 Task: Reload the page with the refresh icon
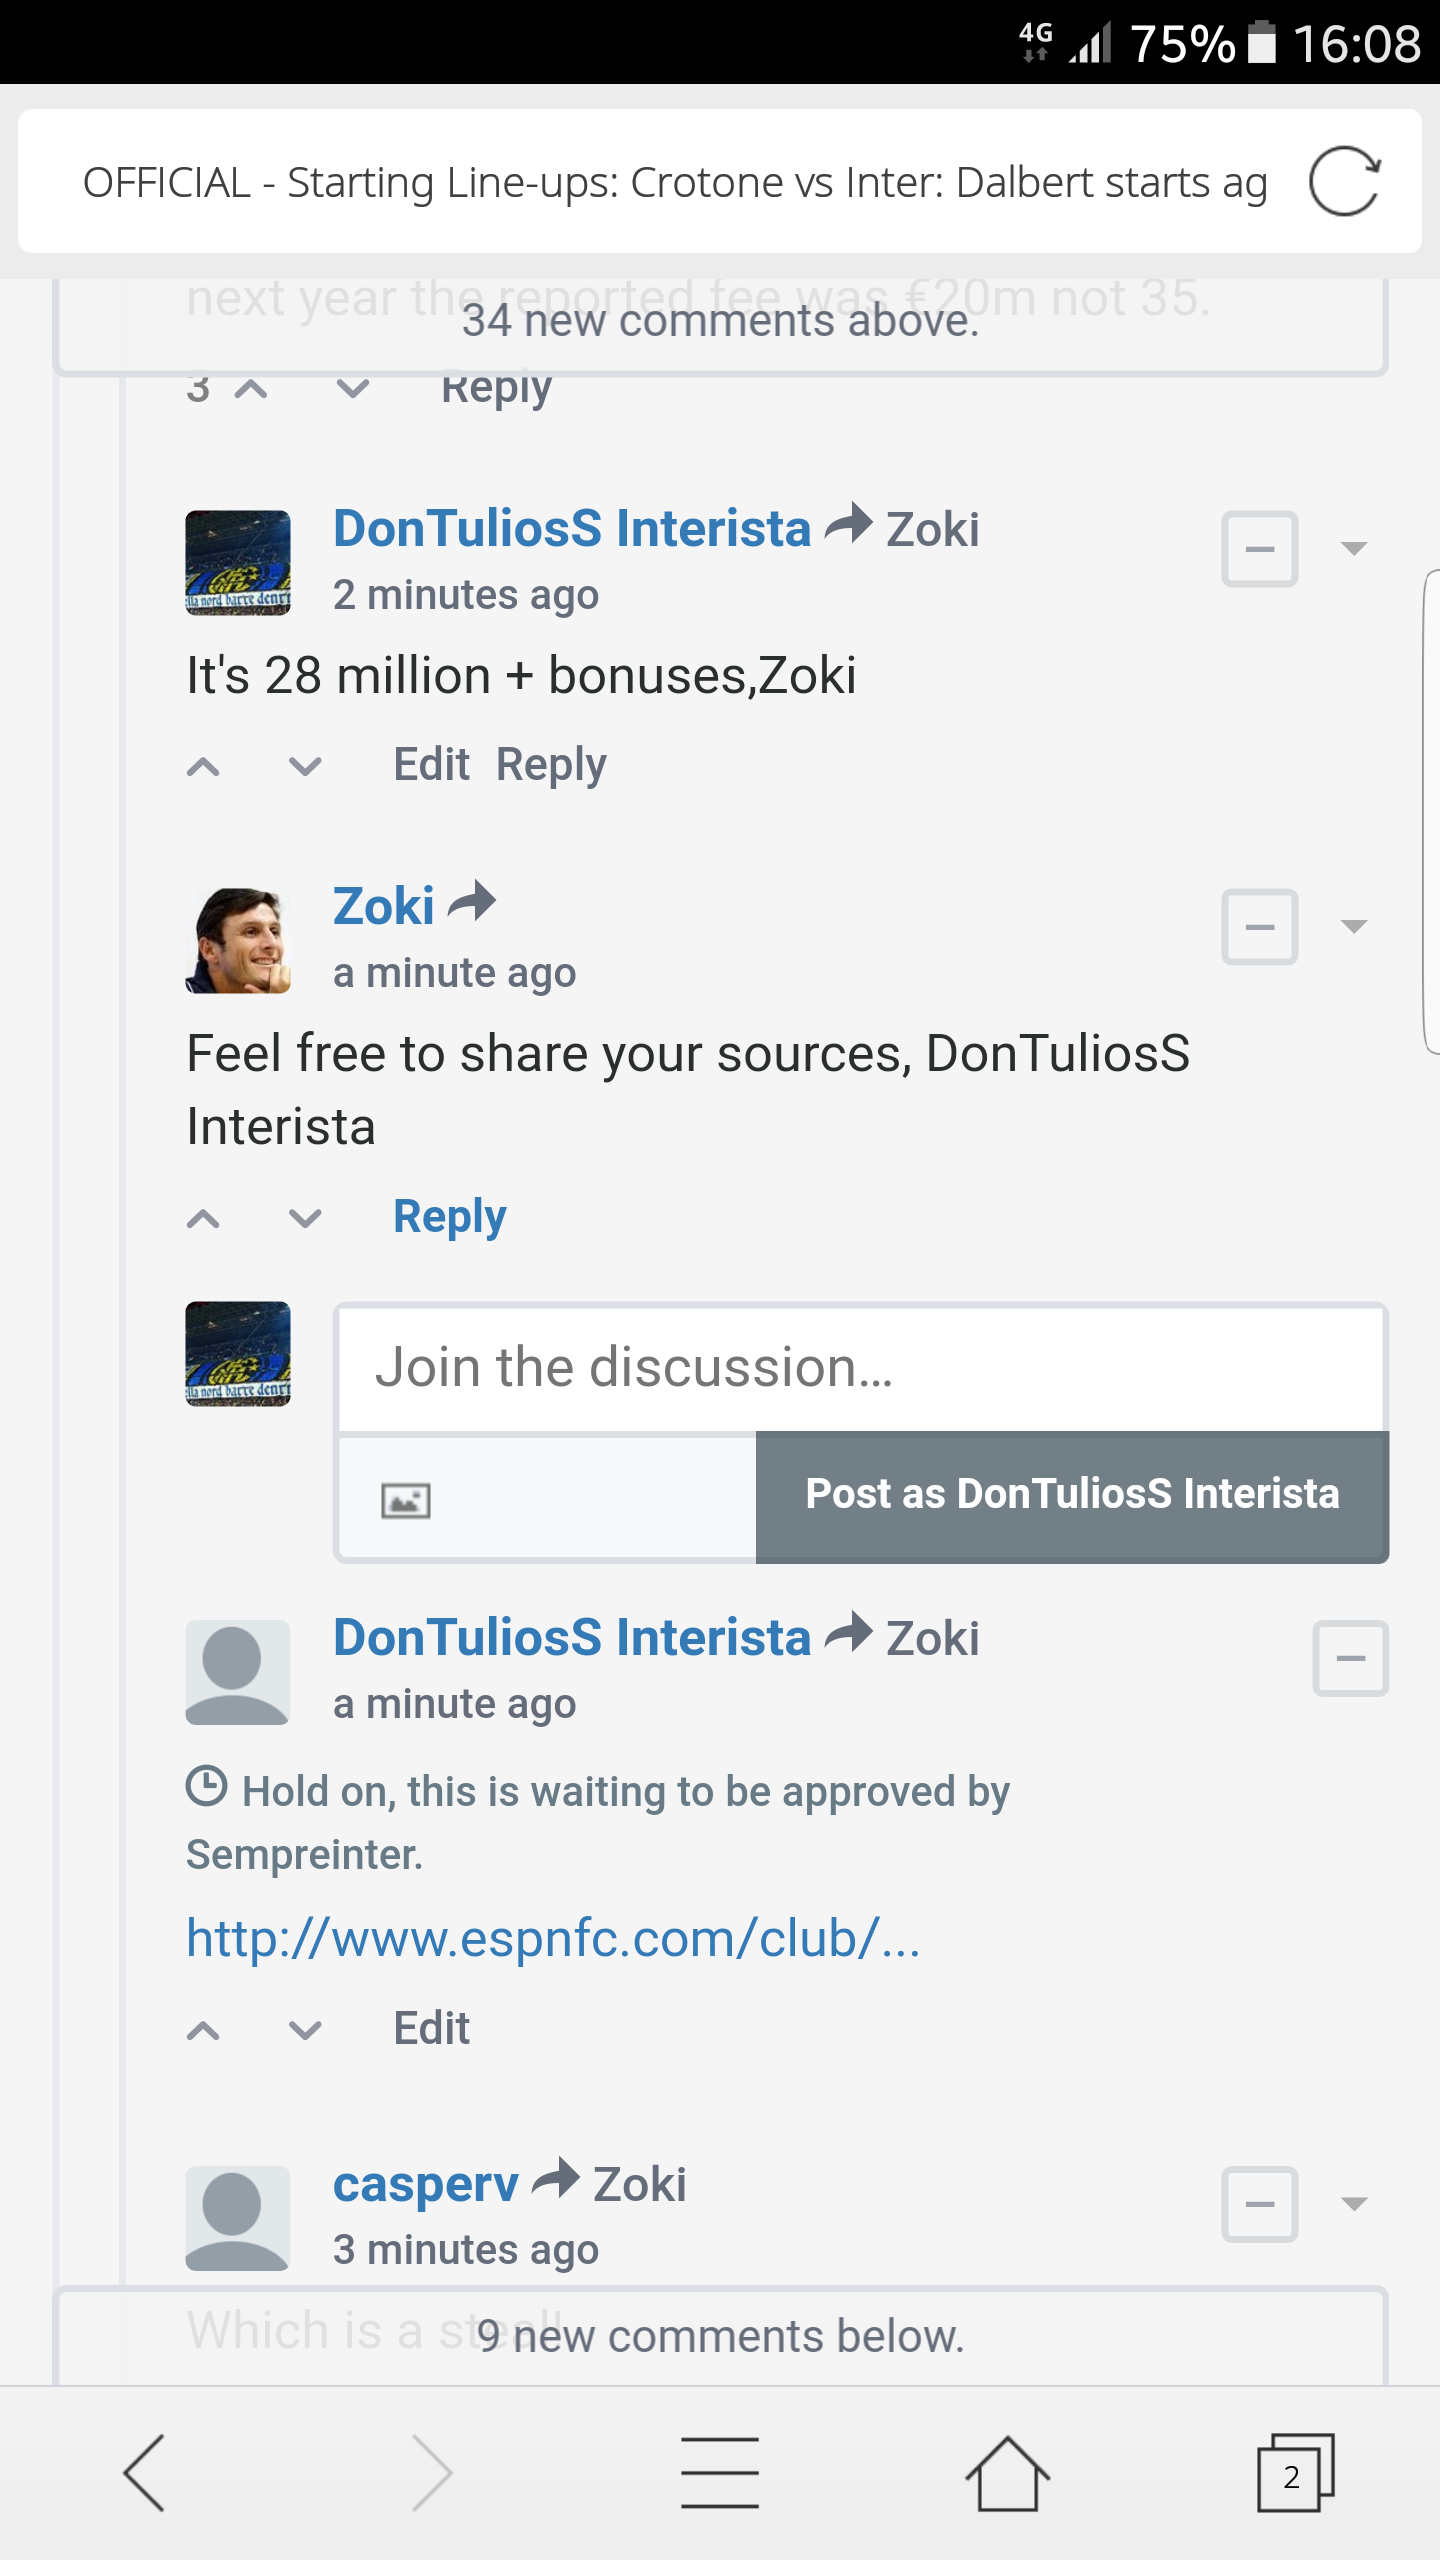pos(1344,182)
